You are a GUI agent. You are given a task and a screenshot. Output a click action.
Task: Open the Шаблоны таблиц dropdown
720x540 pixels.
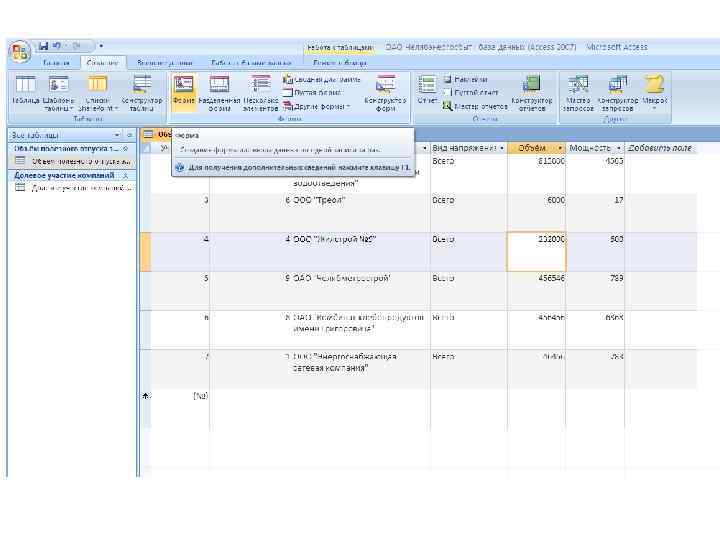pyautogui.click(x=59, y=93)
